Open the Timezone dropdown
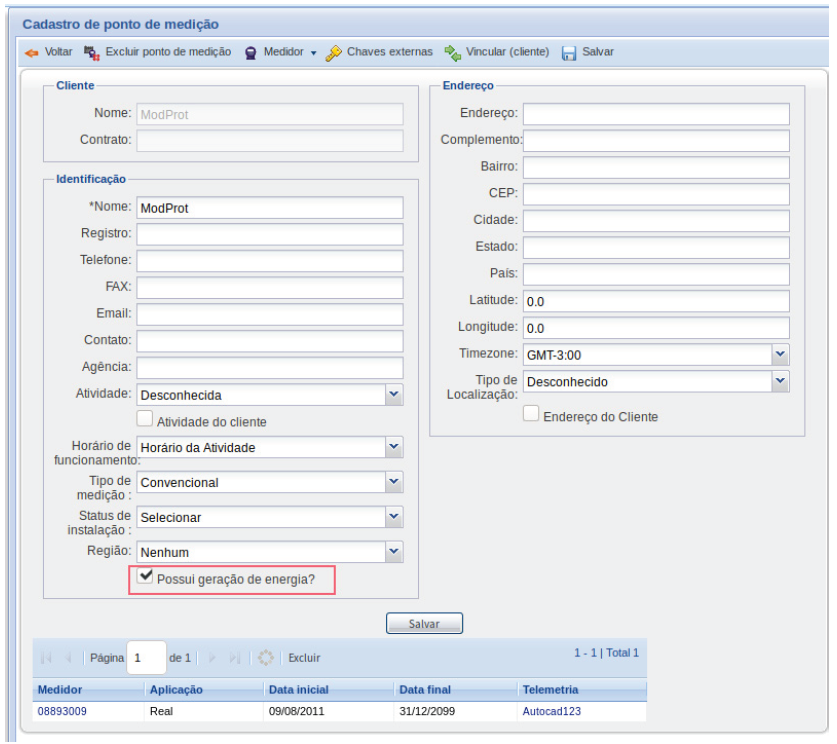Viewport: 837px width, 744px height. click(780, 354)
